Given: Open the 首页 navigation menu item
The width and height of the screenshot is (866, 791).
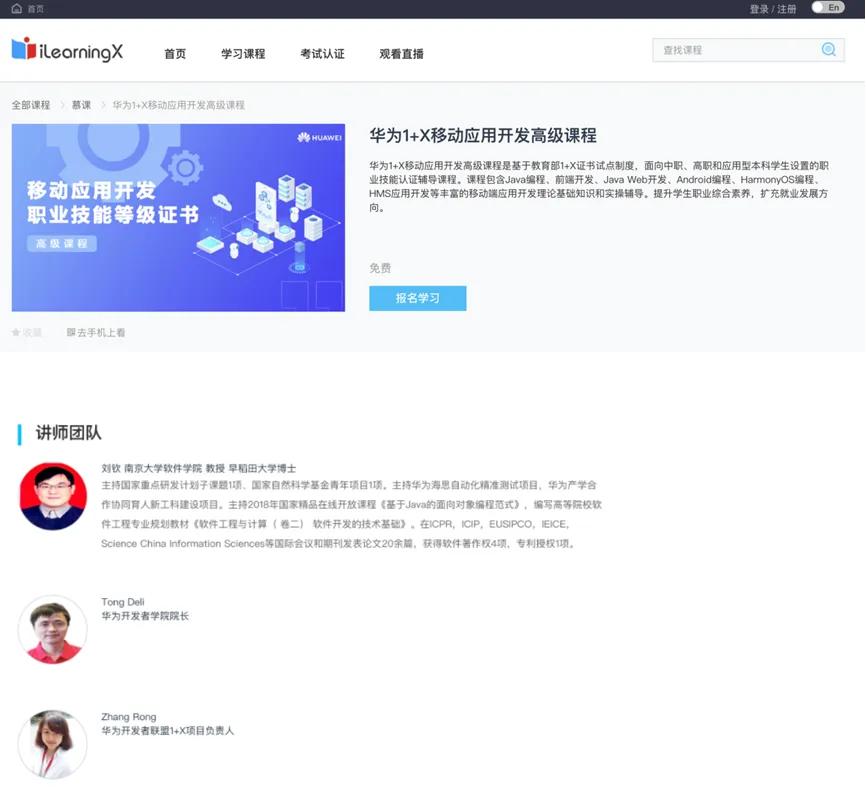Looking at the screenshot, I should click(175, 54).
